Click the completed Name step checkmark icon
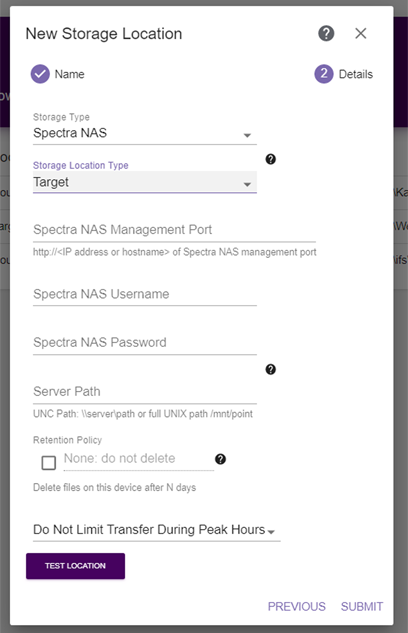The image size is (408, 633). (40, 74)
